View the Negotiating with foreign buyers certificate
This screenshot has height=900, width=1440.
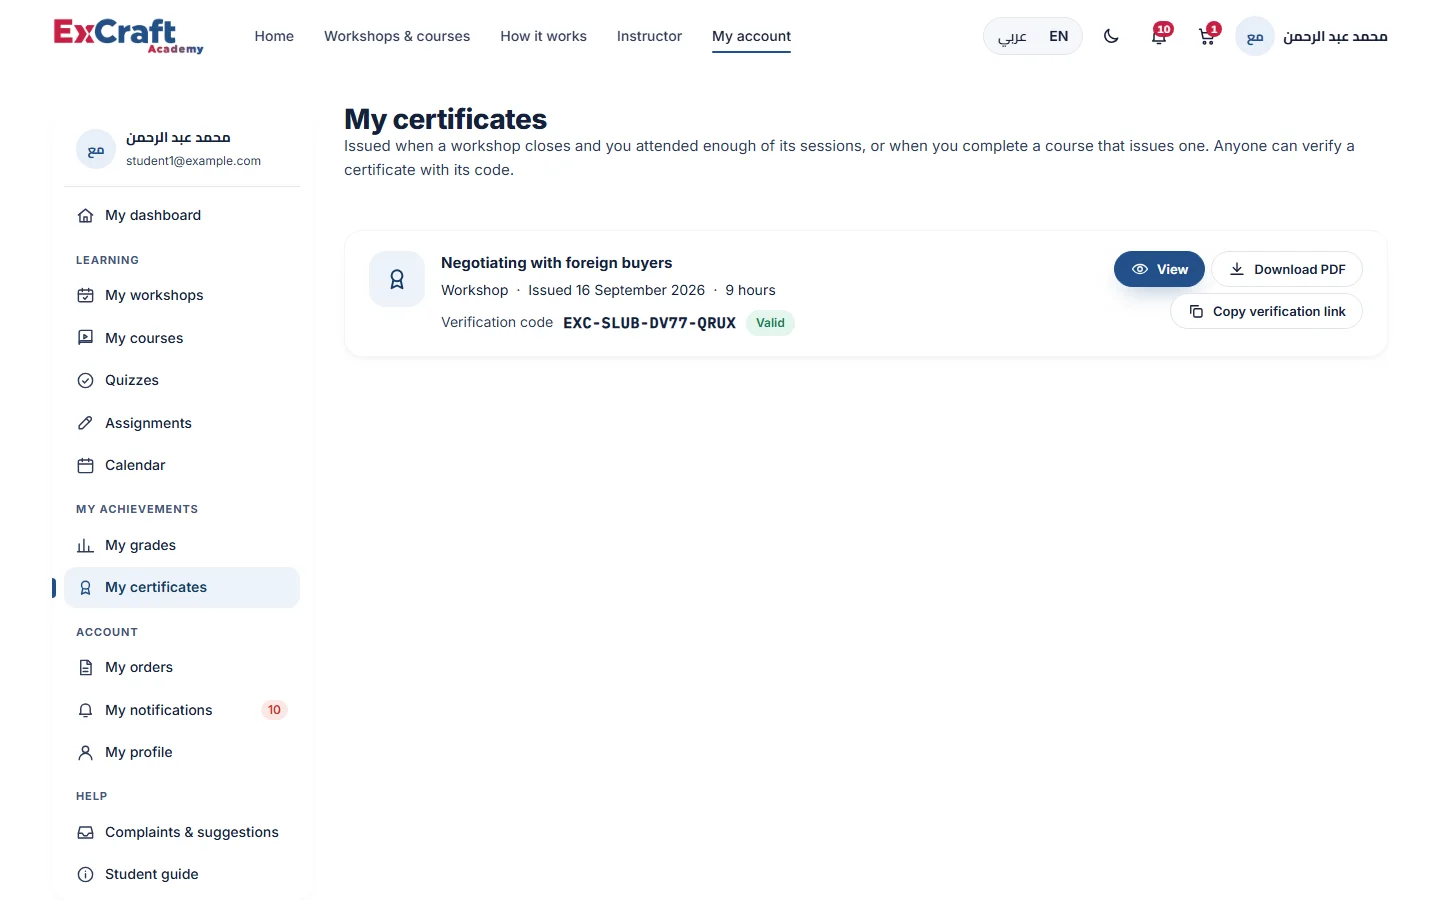click(1159, 269)
